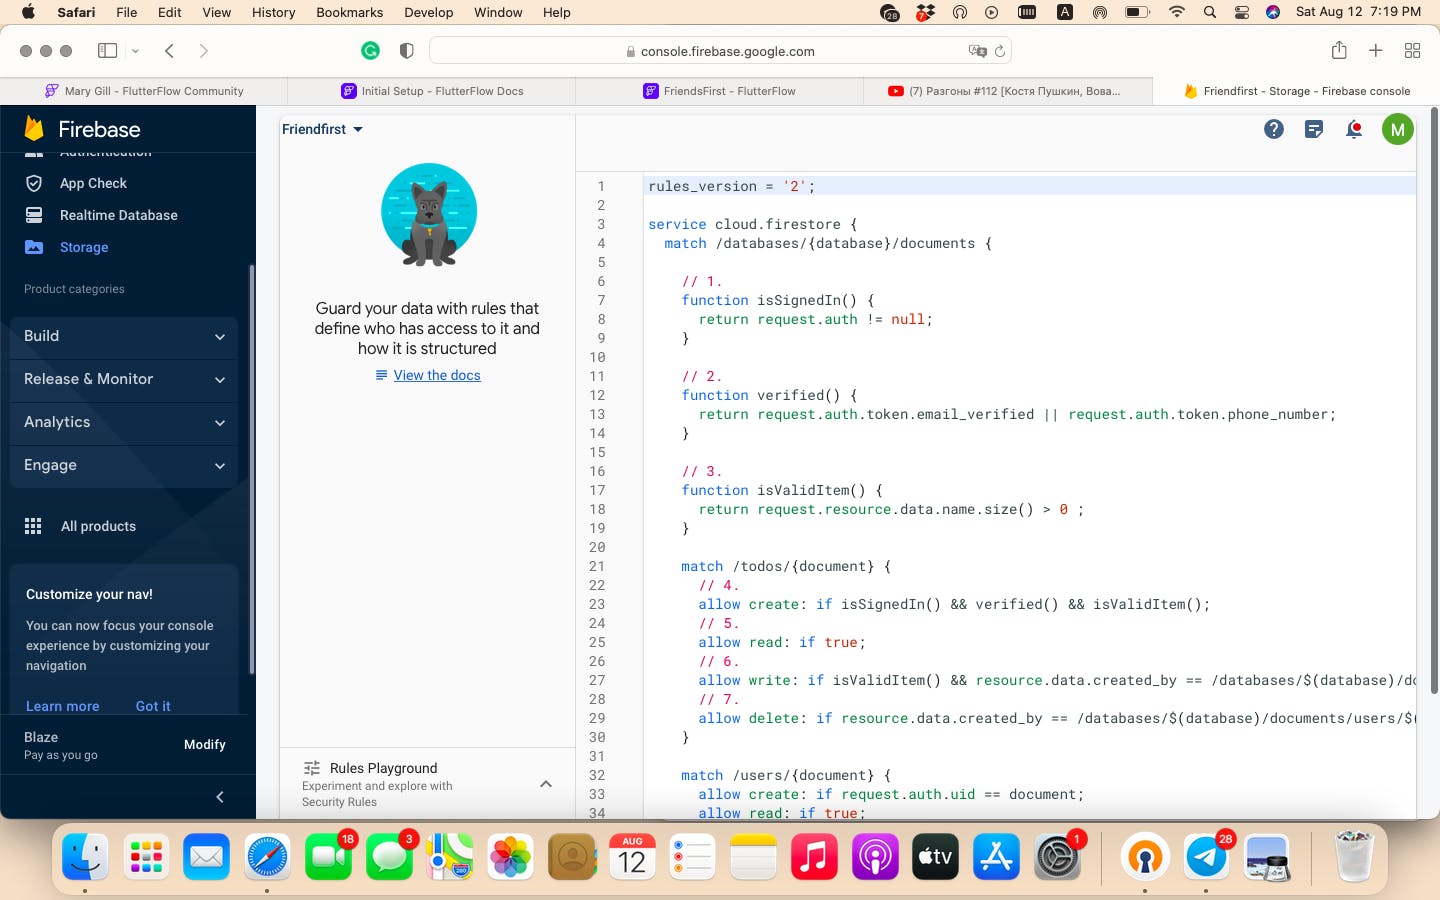
Task: Open the account avatar M
Action: point(1397,129)
